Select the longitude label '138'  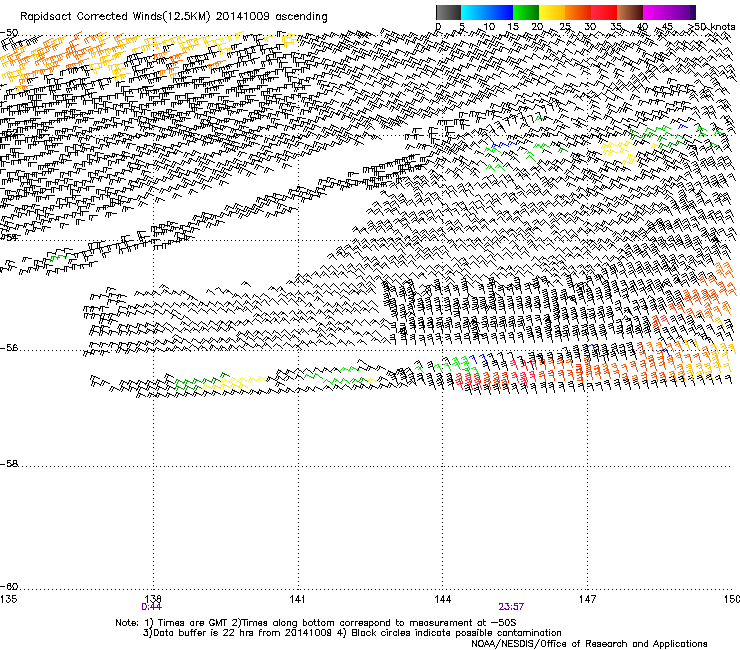152,599
